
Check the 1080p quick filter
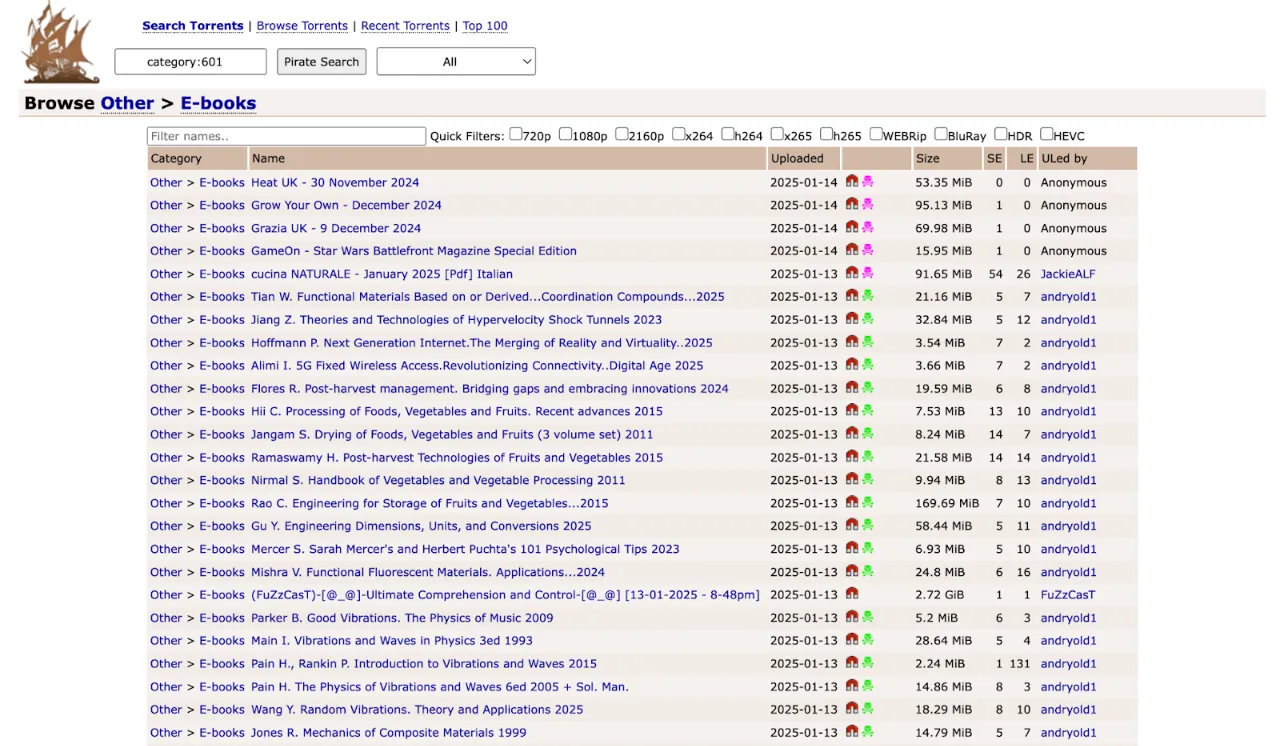(565, 134)
